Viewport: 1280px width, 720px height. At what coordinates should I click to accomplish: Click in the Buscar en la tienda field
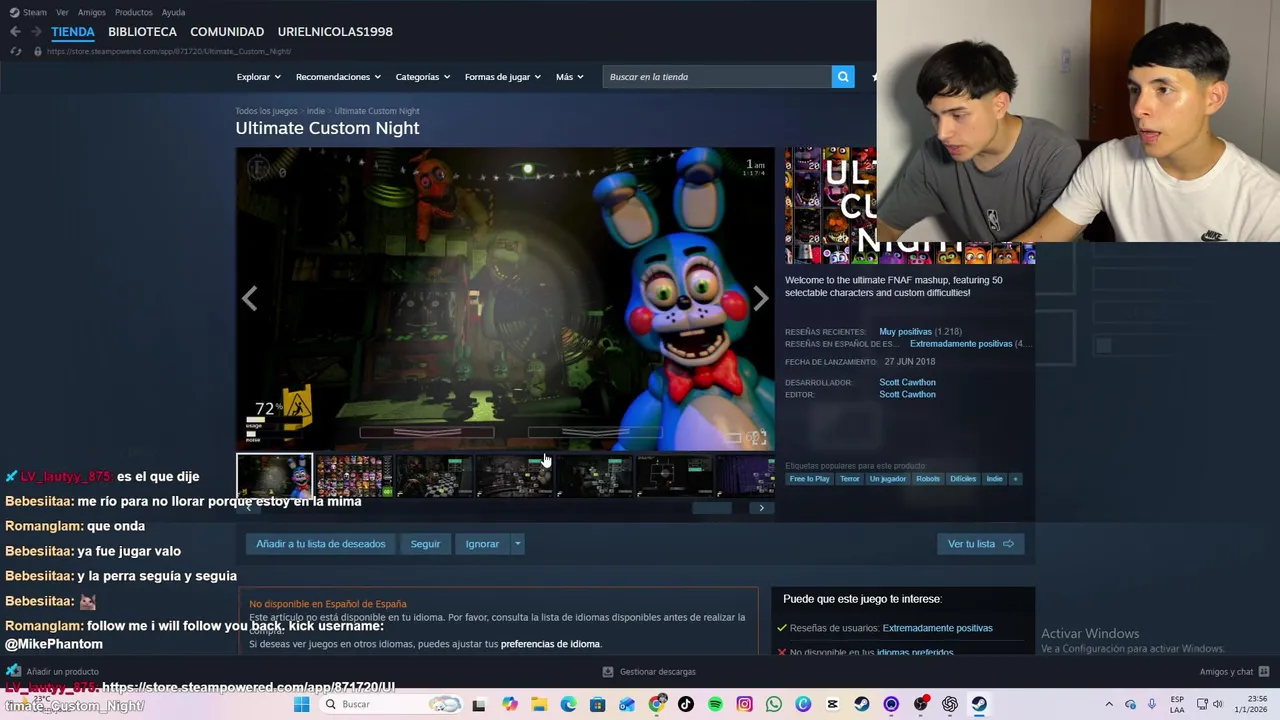(x=717, y=77)
